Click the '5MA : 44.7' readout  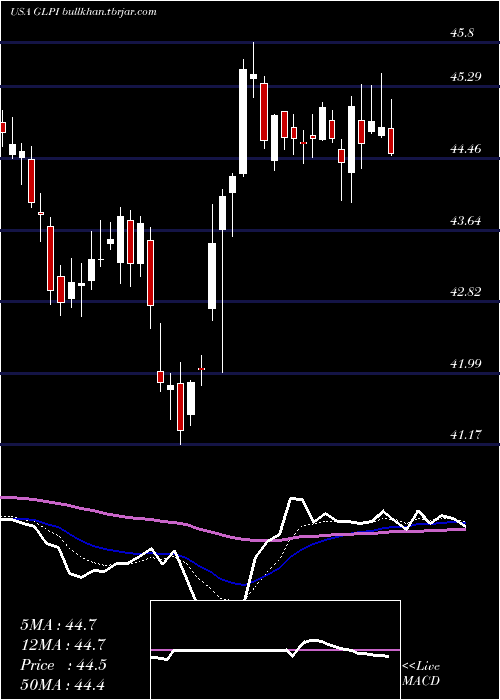pos(58,625)
